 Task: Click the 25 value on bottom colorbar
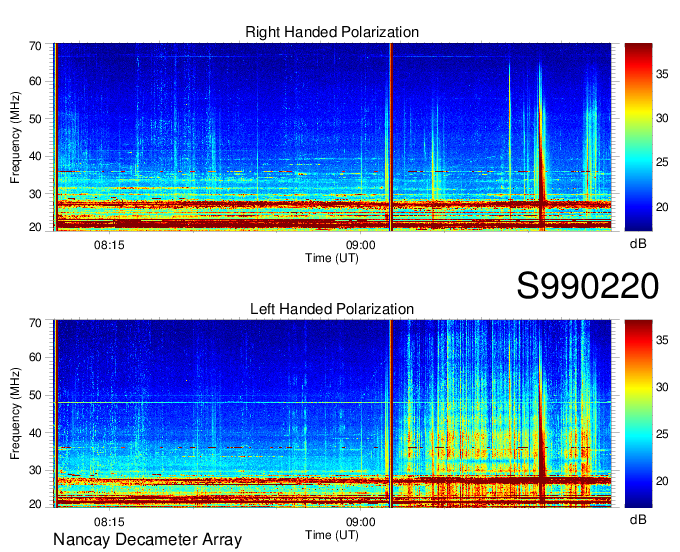tap(662, 434)
